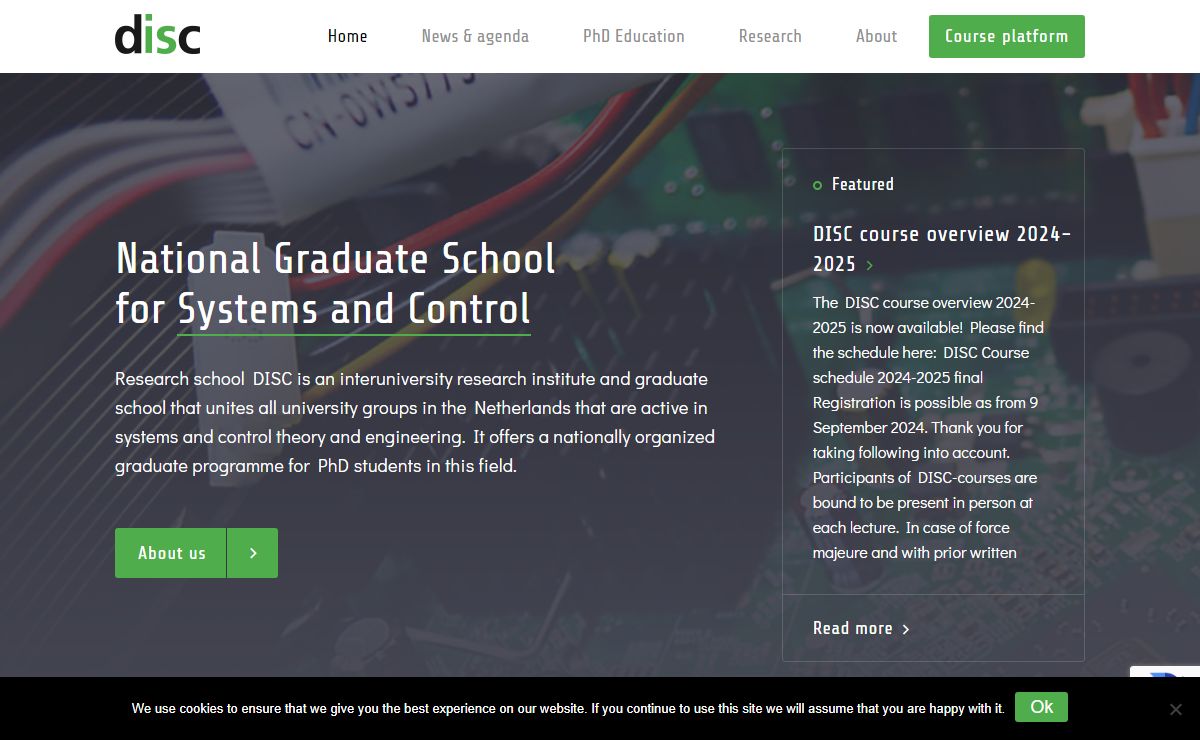Open DISC course overview 2024-2025 headline

[x=941, y=249]
